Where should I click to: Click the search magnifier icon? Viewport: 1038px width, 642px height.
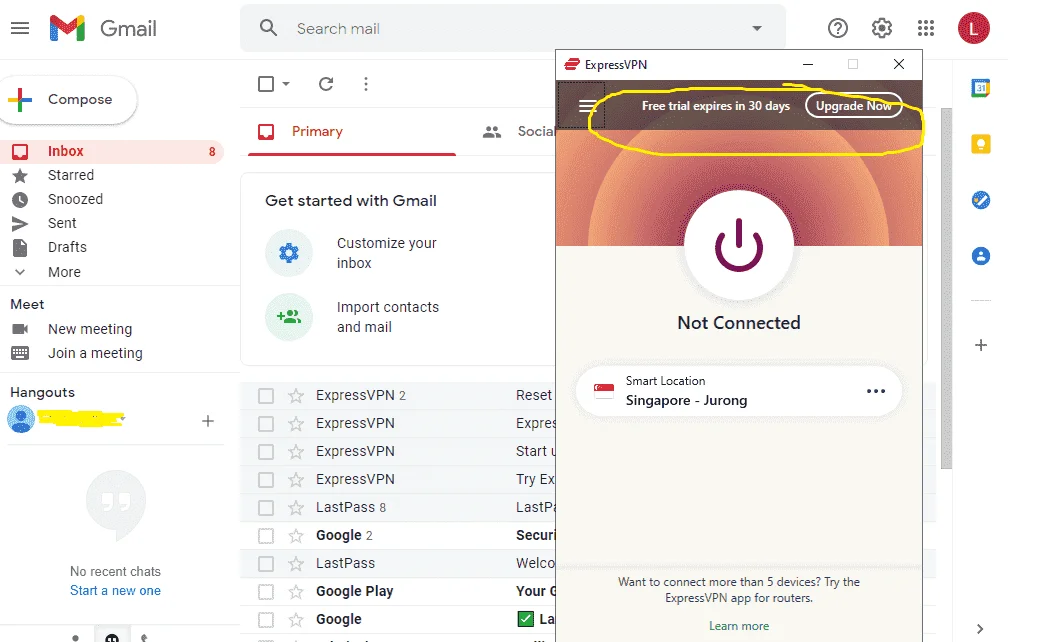(x=268, y=28)
